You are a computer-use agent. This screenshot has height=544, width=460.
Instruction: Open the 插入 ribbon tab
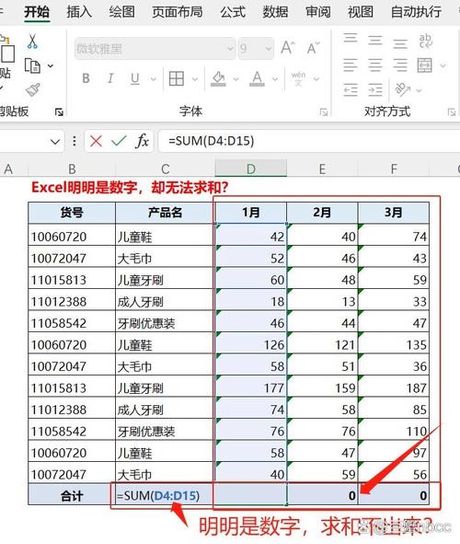click(x=79, y=12)
